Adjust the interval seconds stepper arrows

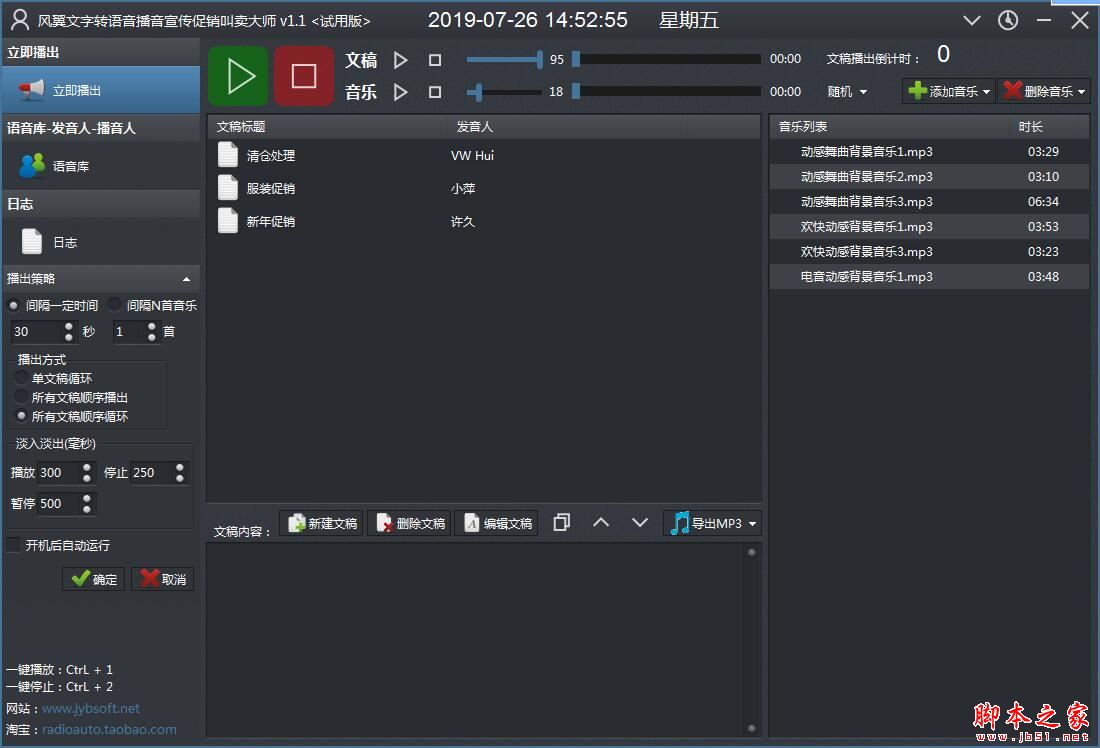pyautogui.click(x=69, y=332)
